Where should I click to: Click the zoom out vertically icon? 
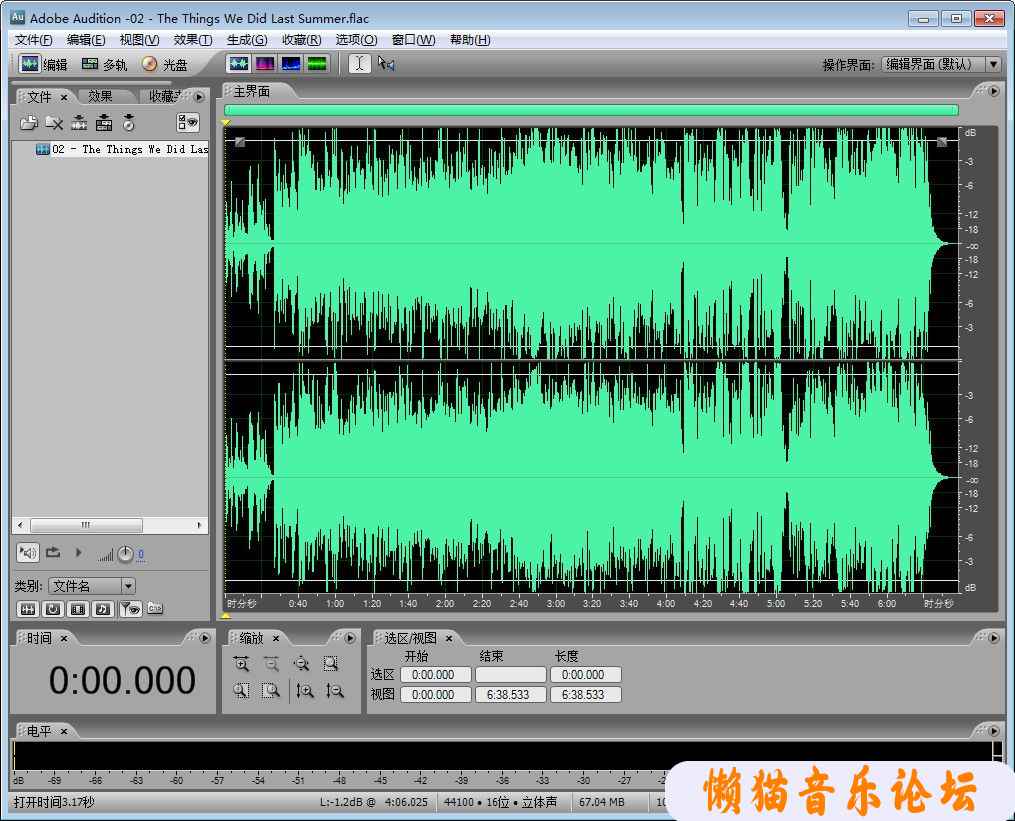pos(334,691)
